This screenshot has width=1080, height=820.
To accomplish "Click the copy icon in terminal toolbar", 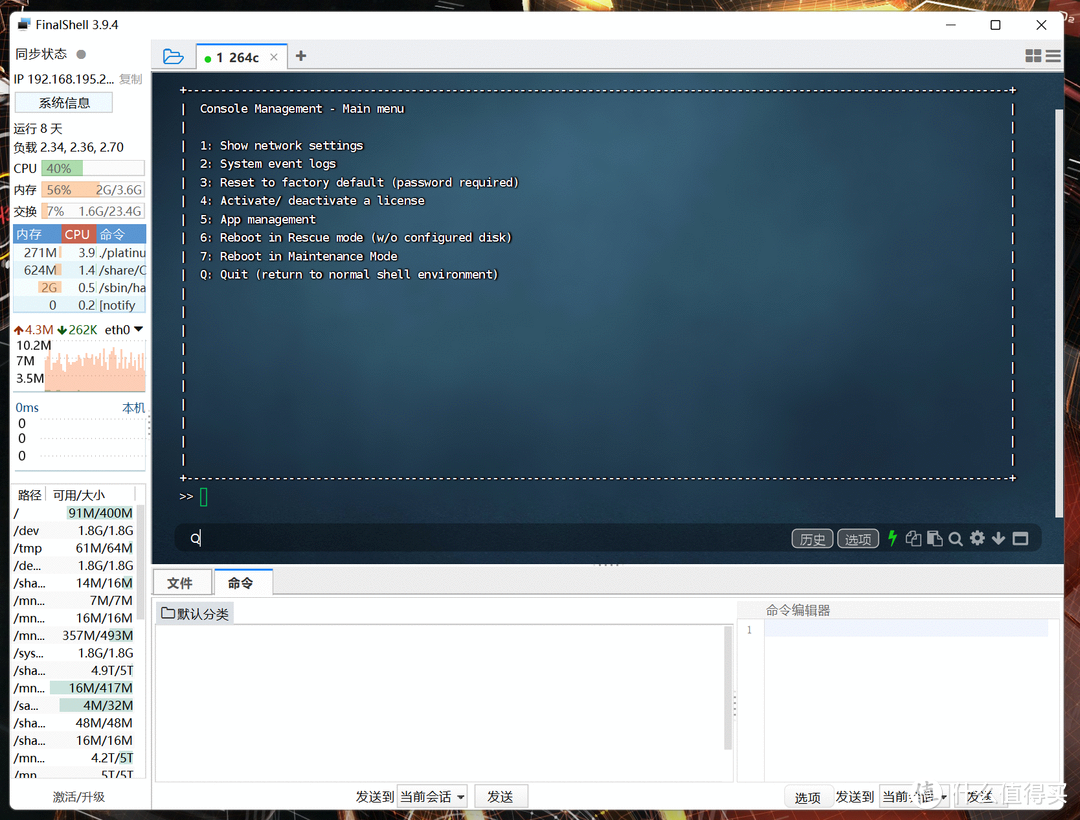I will click(913, 538).
